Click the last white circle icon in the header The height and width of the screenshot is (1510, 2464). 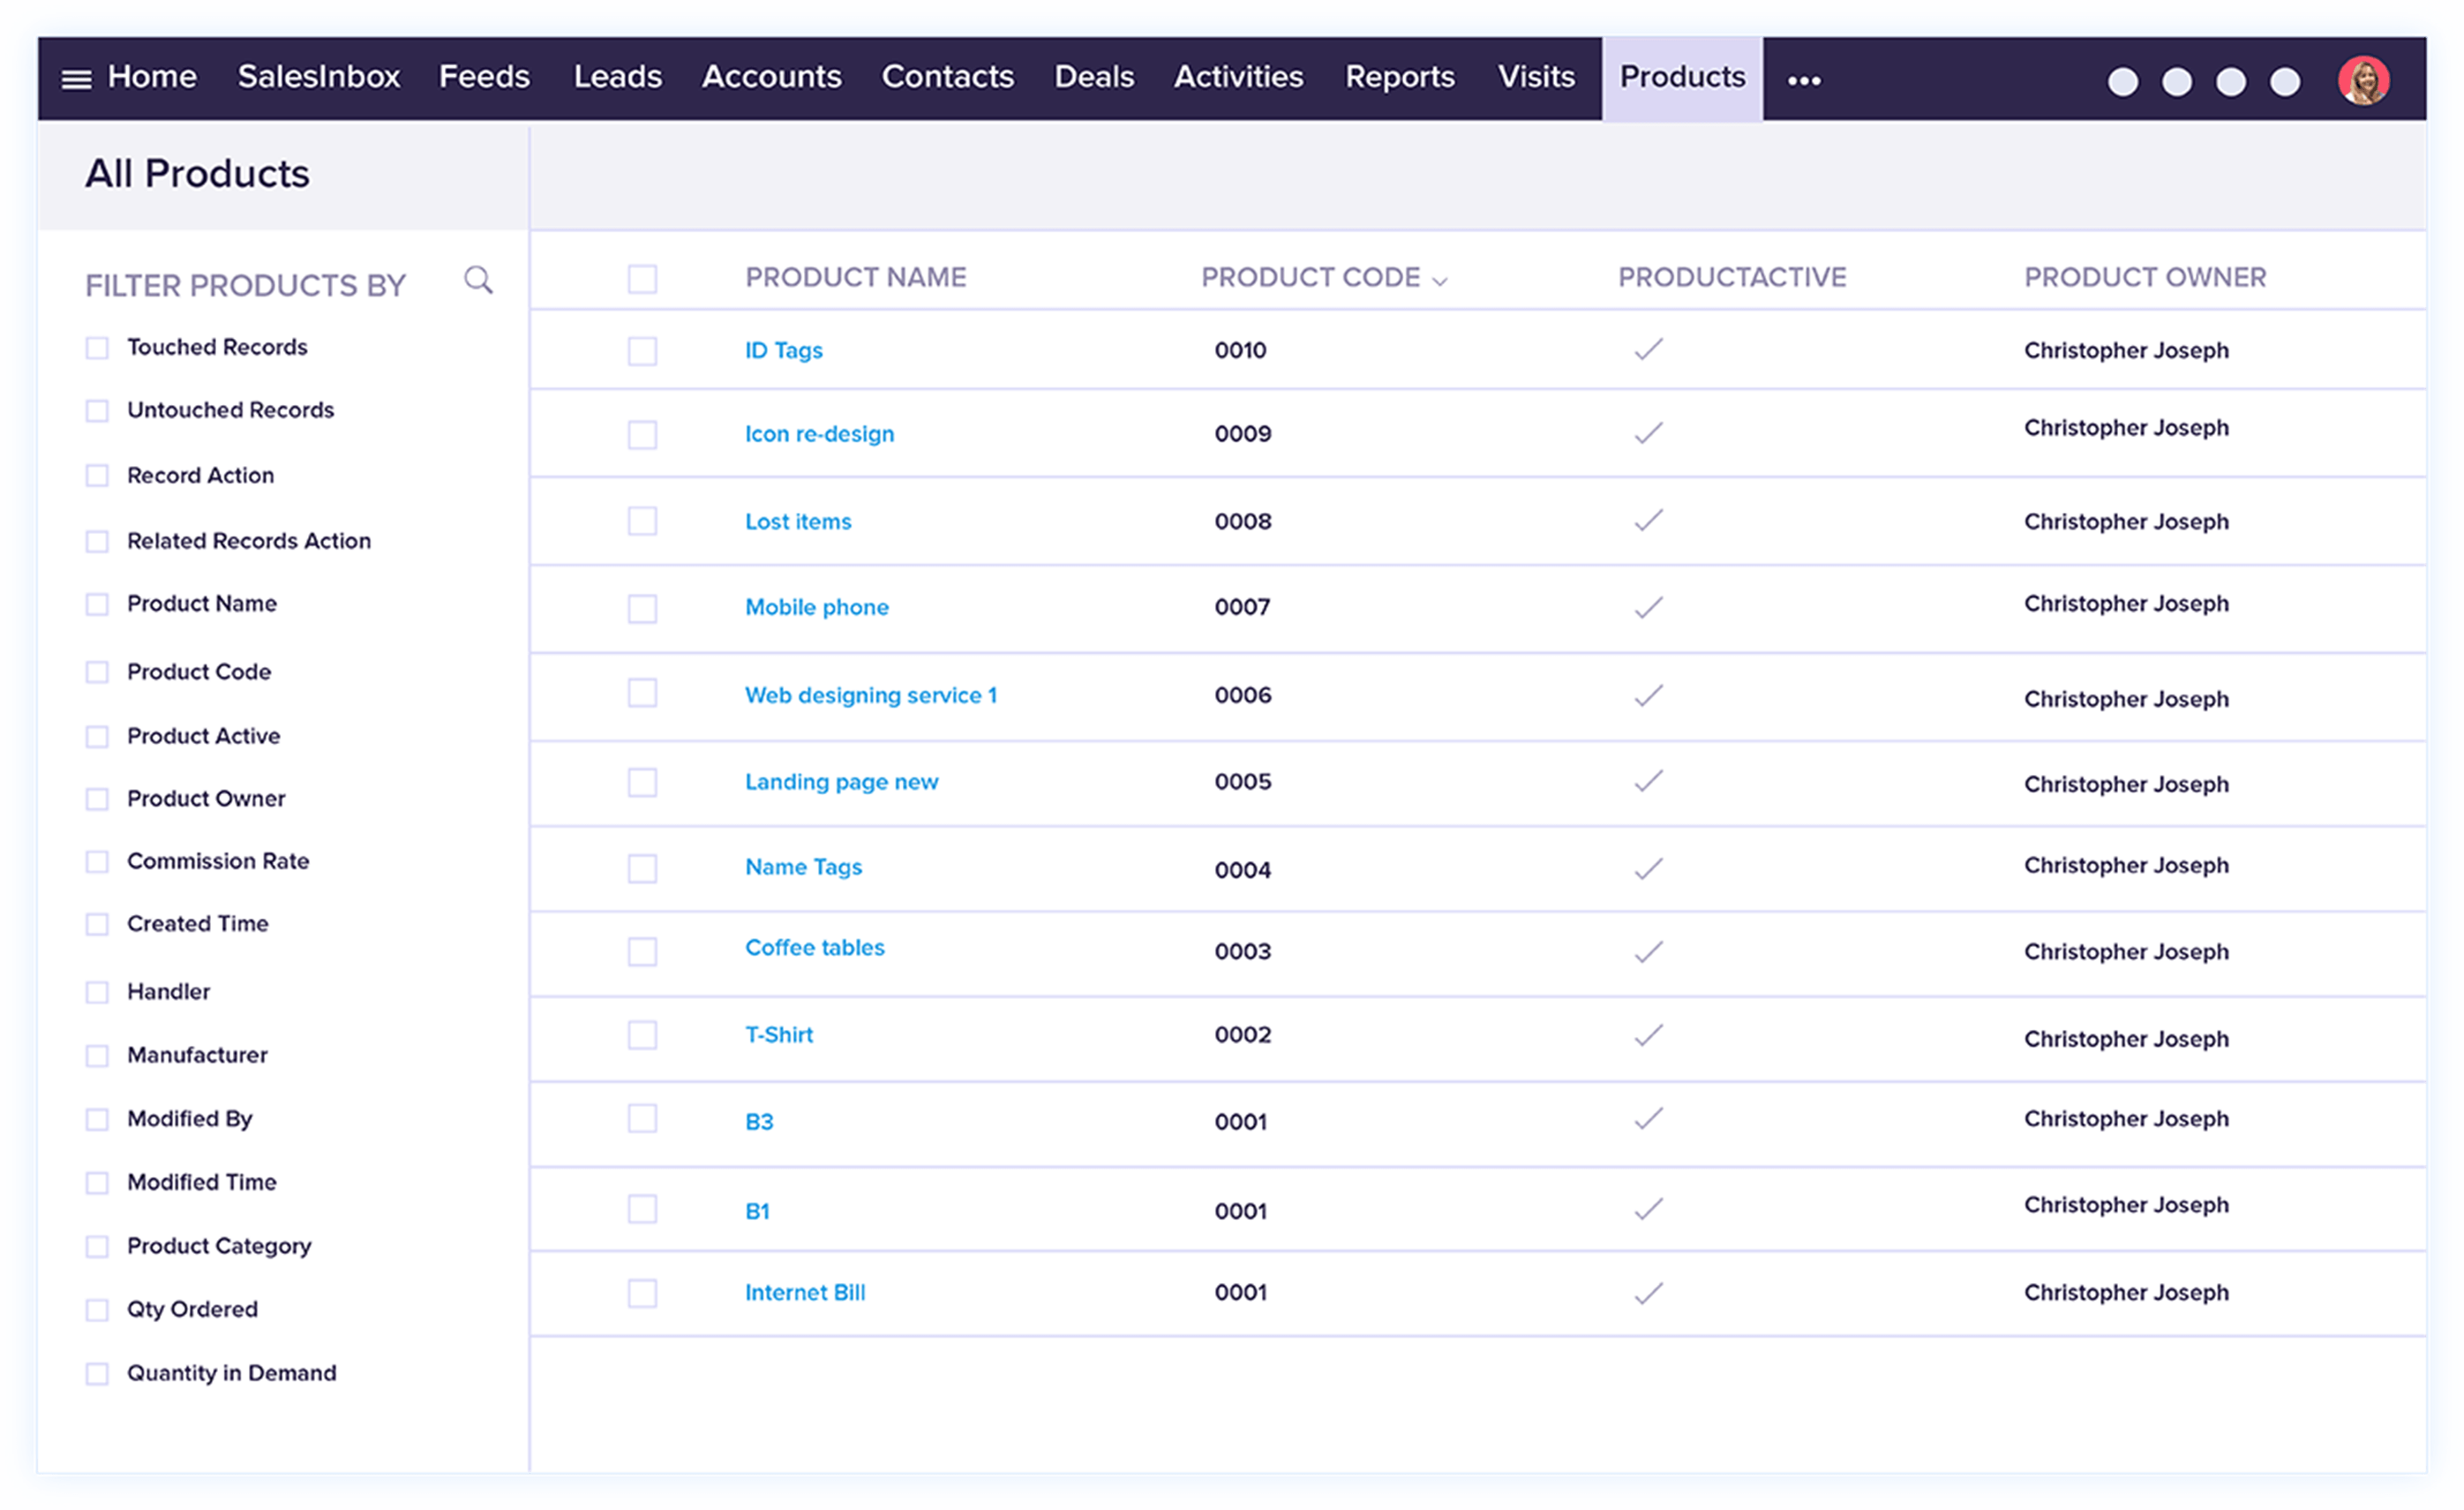(2285, 82)
